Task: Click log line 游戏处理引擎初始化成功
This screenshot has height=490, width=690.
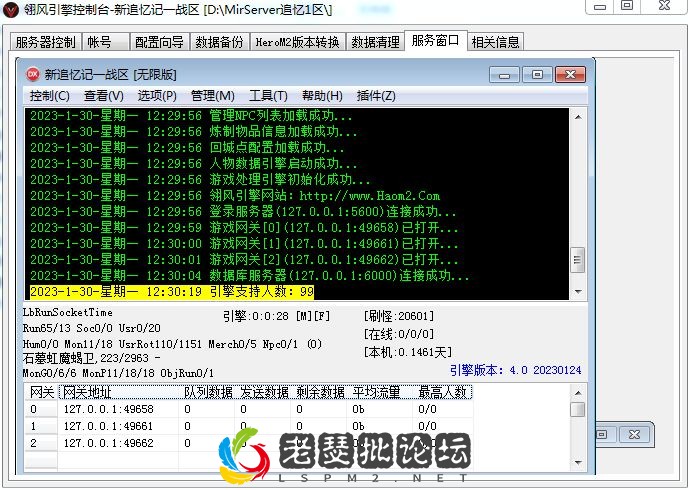Action: pyautogui.click(x=200, y=179)
